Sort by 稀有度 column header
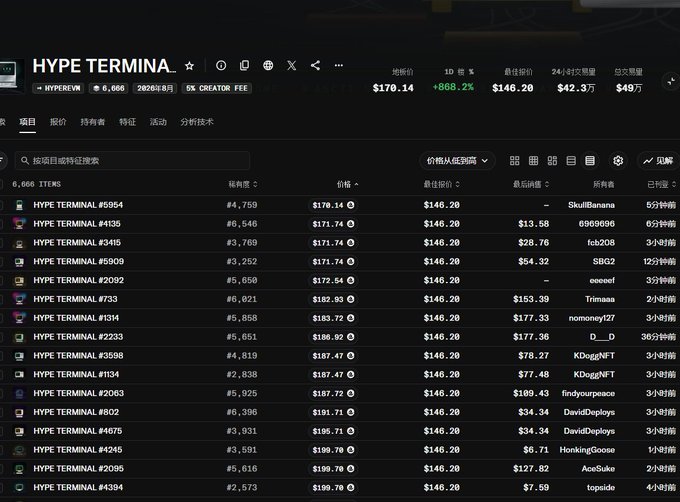680x502 pixels. (243, 184)
